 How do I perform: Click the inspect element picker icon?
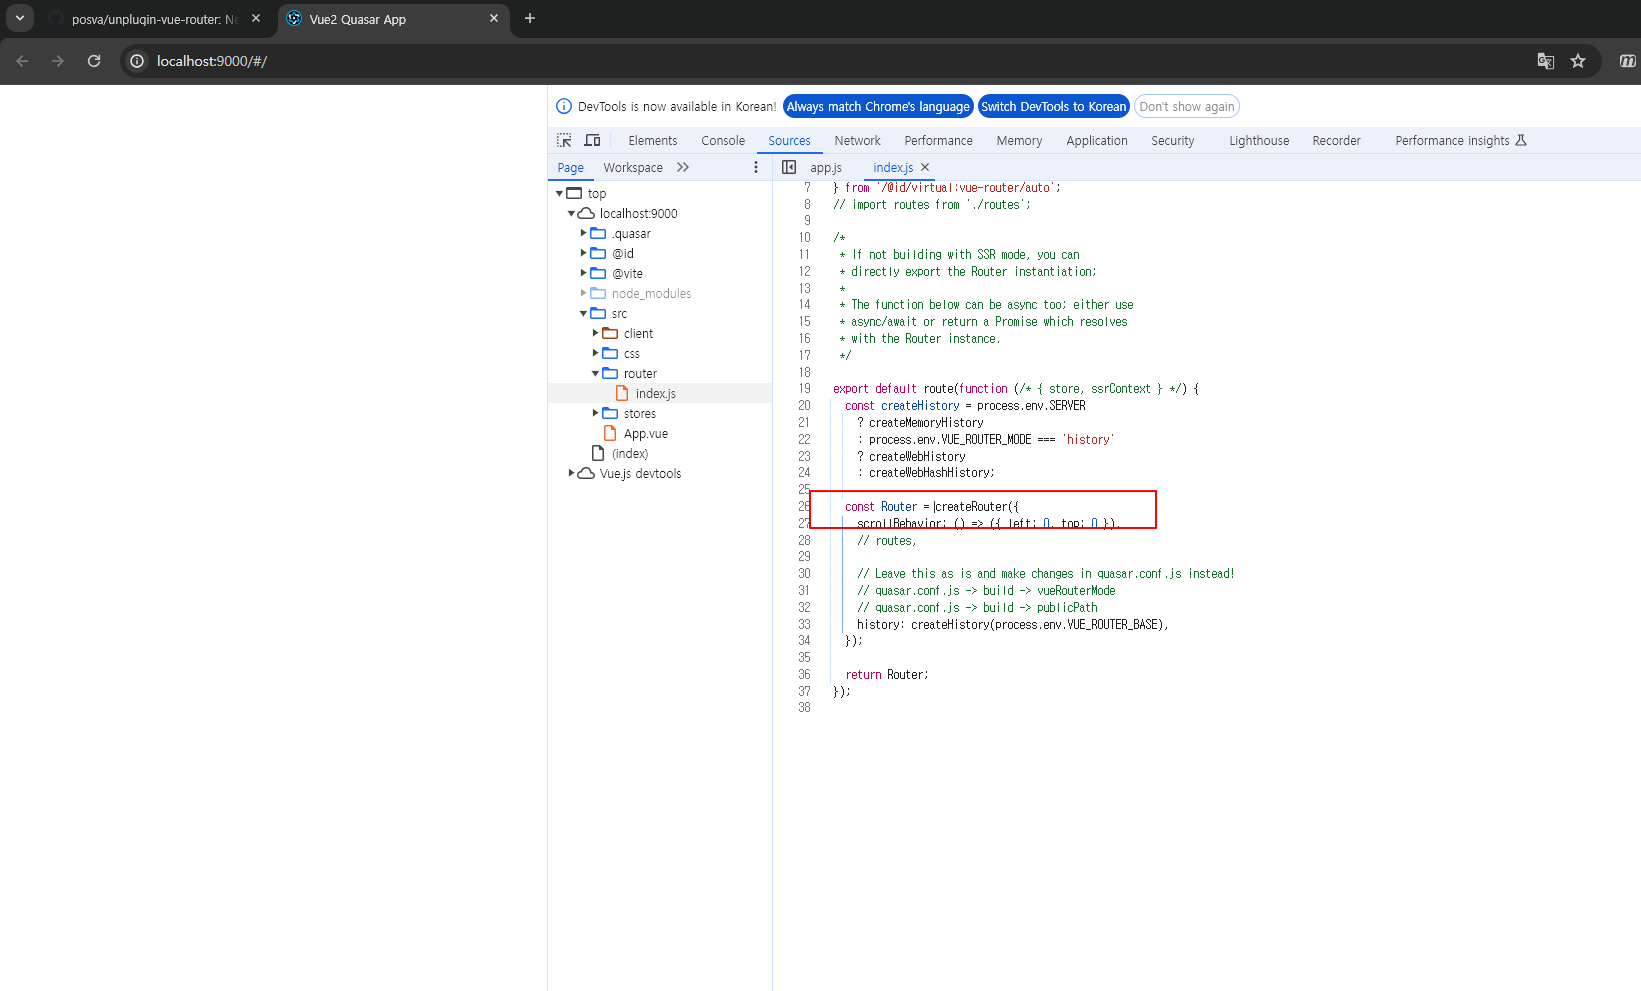click(x=564, y=140)
